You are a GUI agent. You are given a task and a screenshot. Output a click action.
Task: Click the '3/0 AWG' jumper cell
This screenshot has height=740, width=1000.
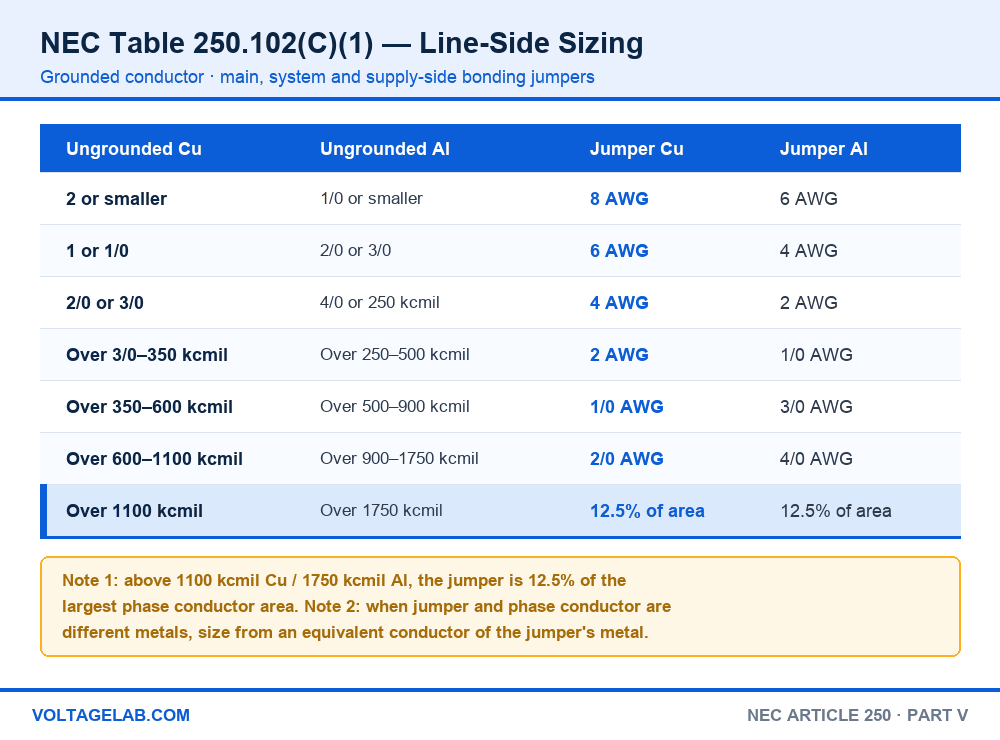[x=816, y=407]
